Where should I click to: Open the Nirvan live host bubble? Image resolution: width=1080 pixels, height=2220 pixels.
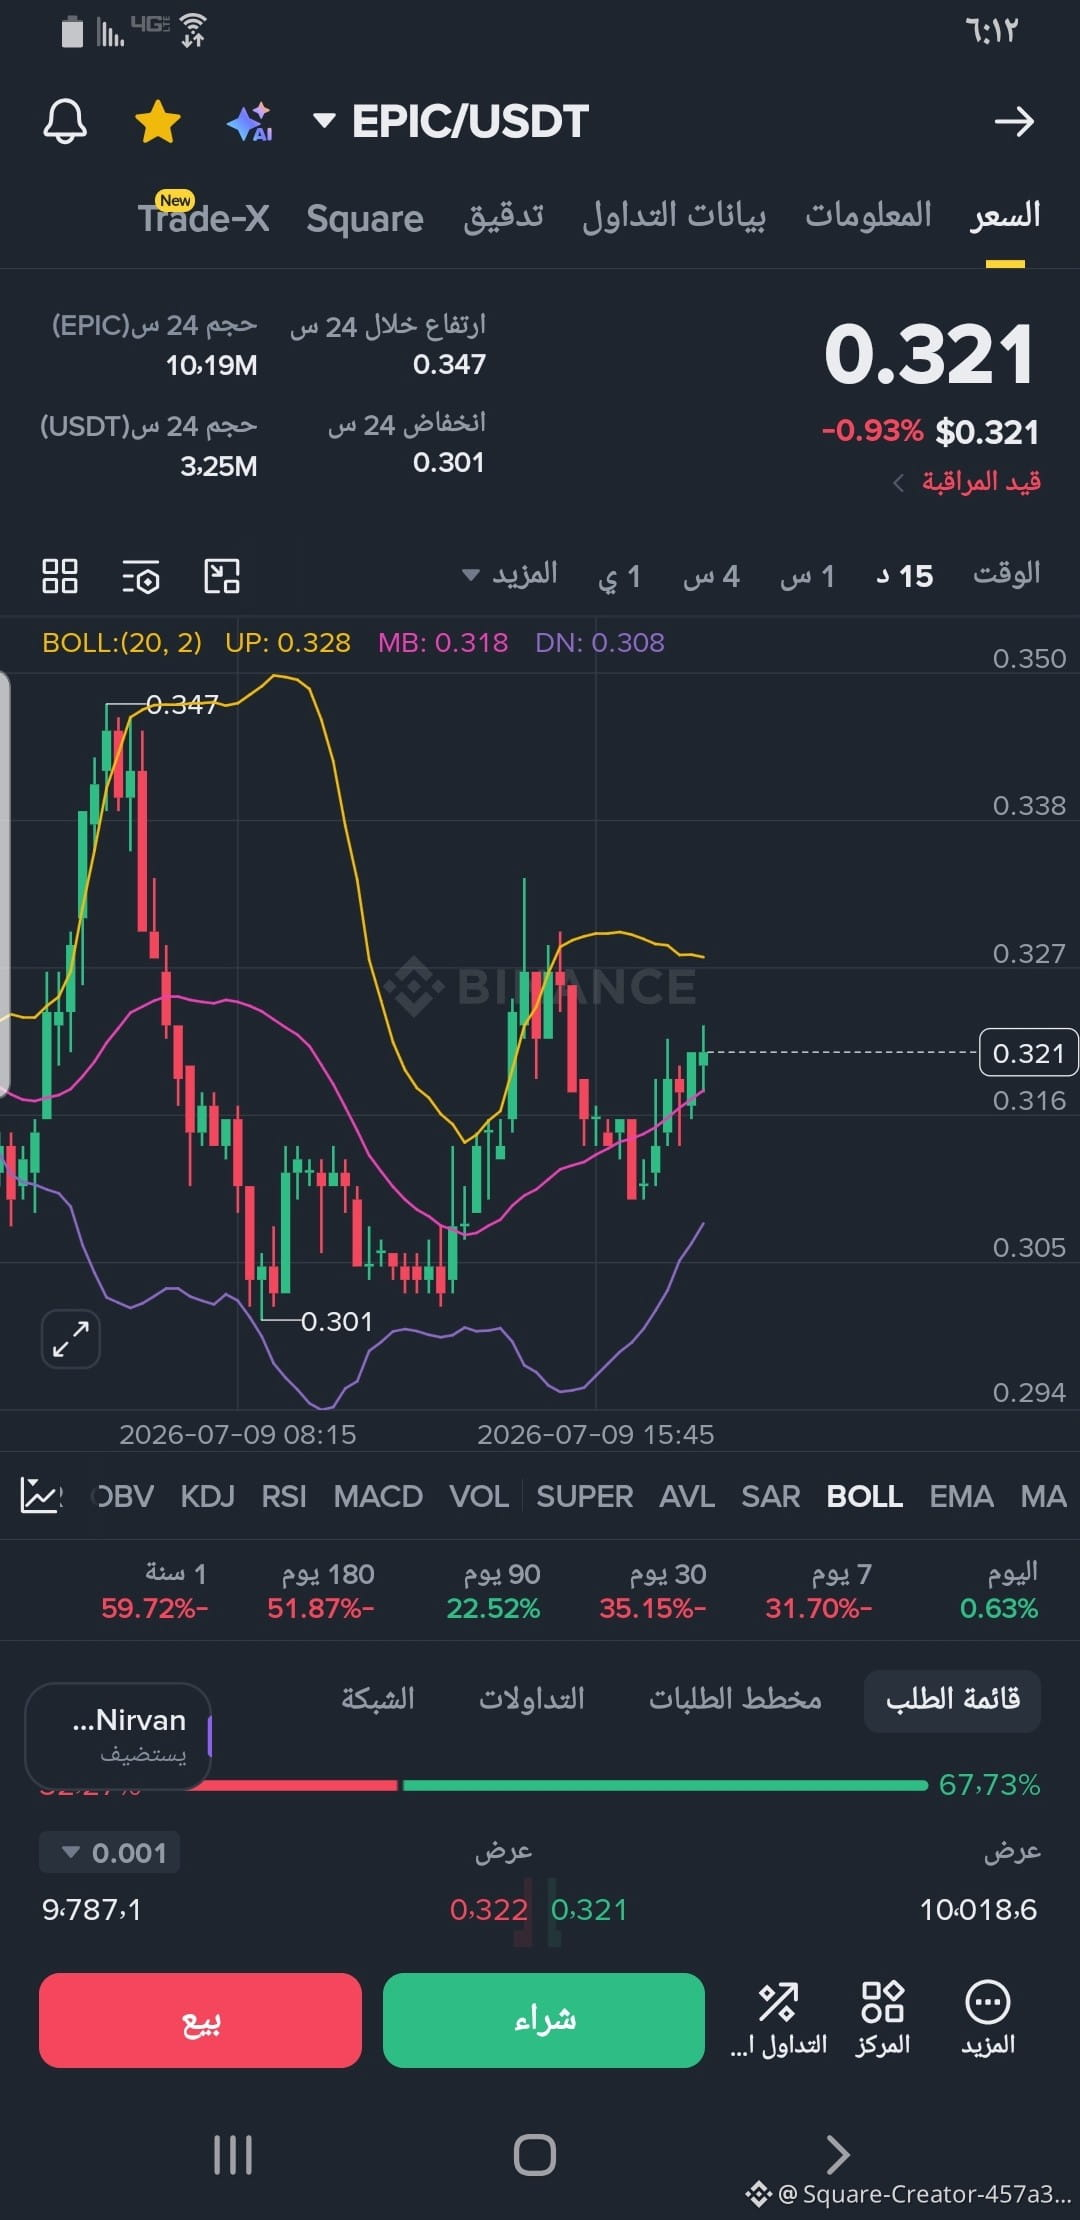tap(118, 1736)
